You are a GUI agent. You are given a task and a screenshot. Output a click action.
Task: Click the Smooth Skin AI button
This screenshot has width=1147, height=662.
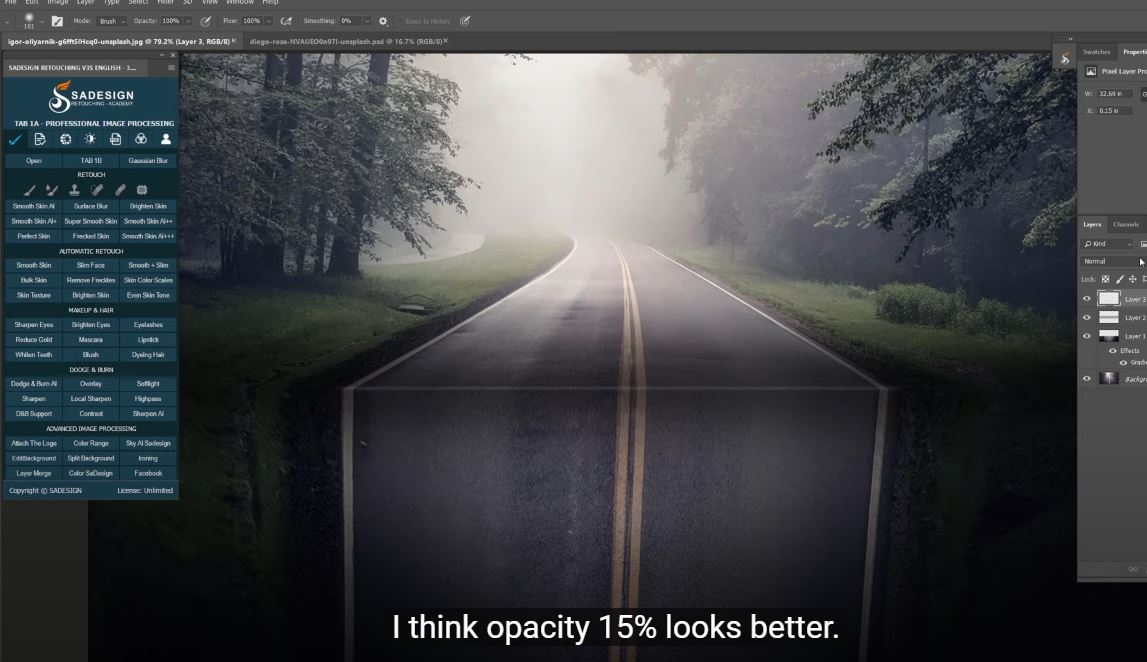(x=34, y=206)
